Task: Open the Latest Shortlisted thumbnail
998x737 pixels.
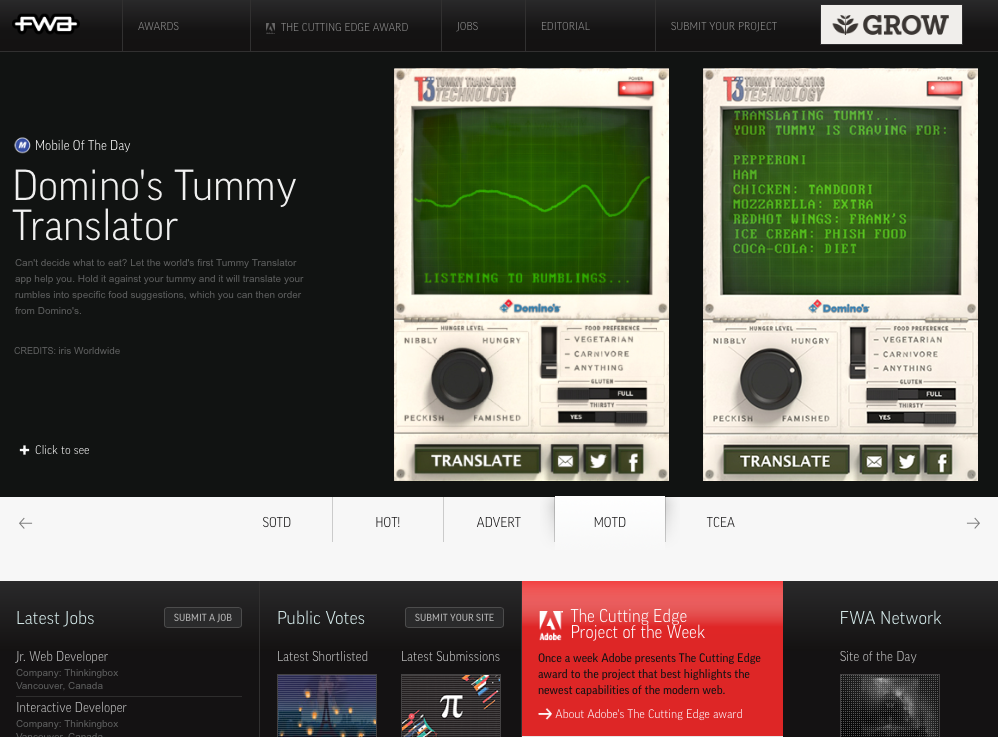Action: (x=327, y=705)
